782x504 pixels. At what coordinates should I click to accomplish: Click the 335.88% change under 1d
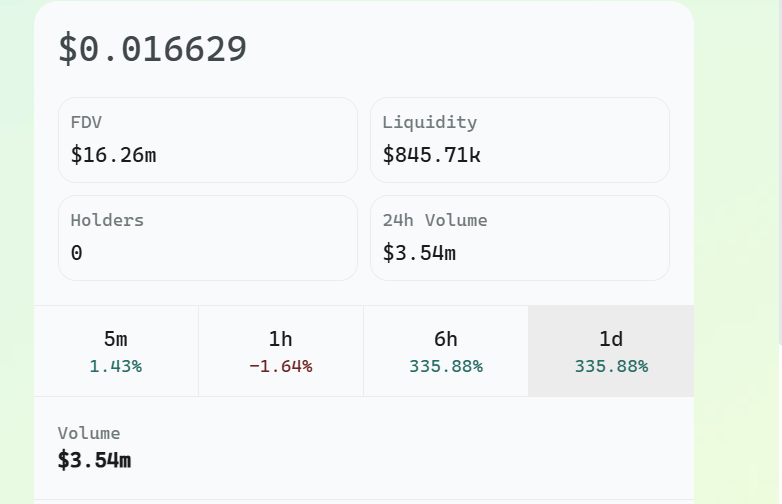611,367
